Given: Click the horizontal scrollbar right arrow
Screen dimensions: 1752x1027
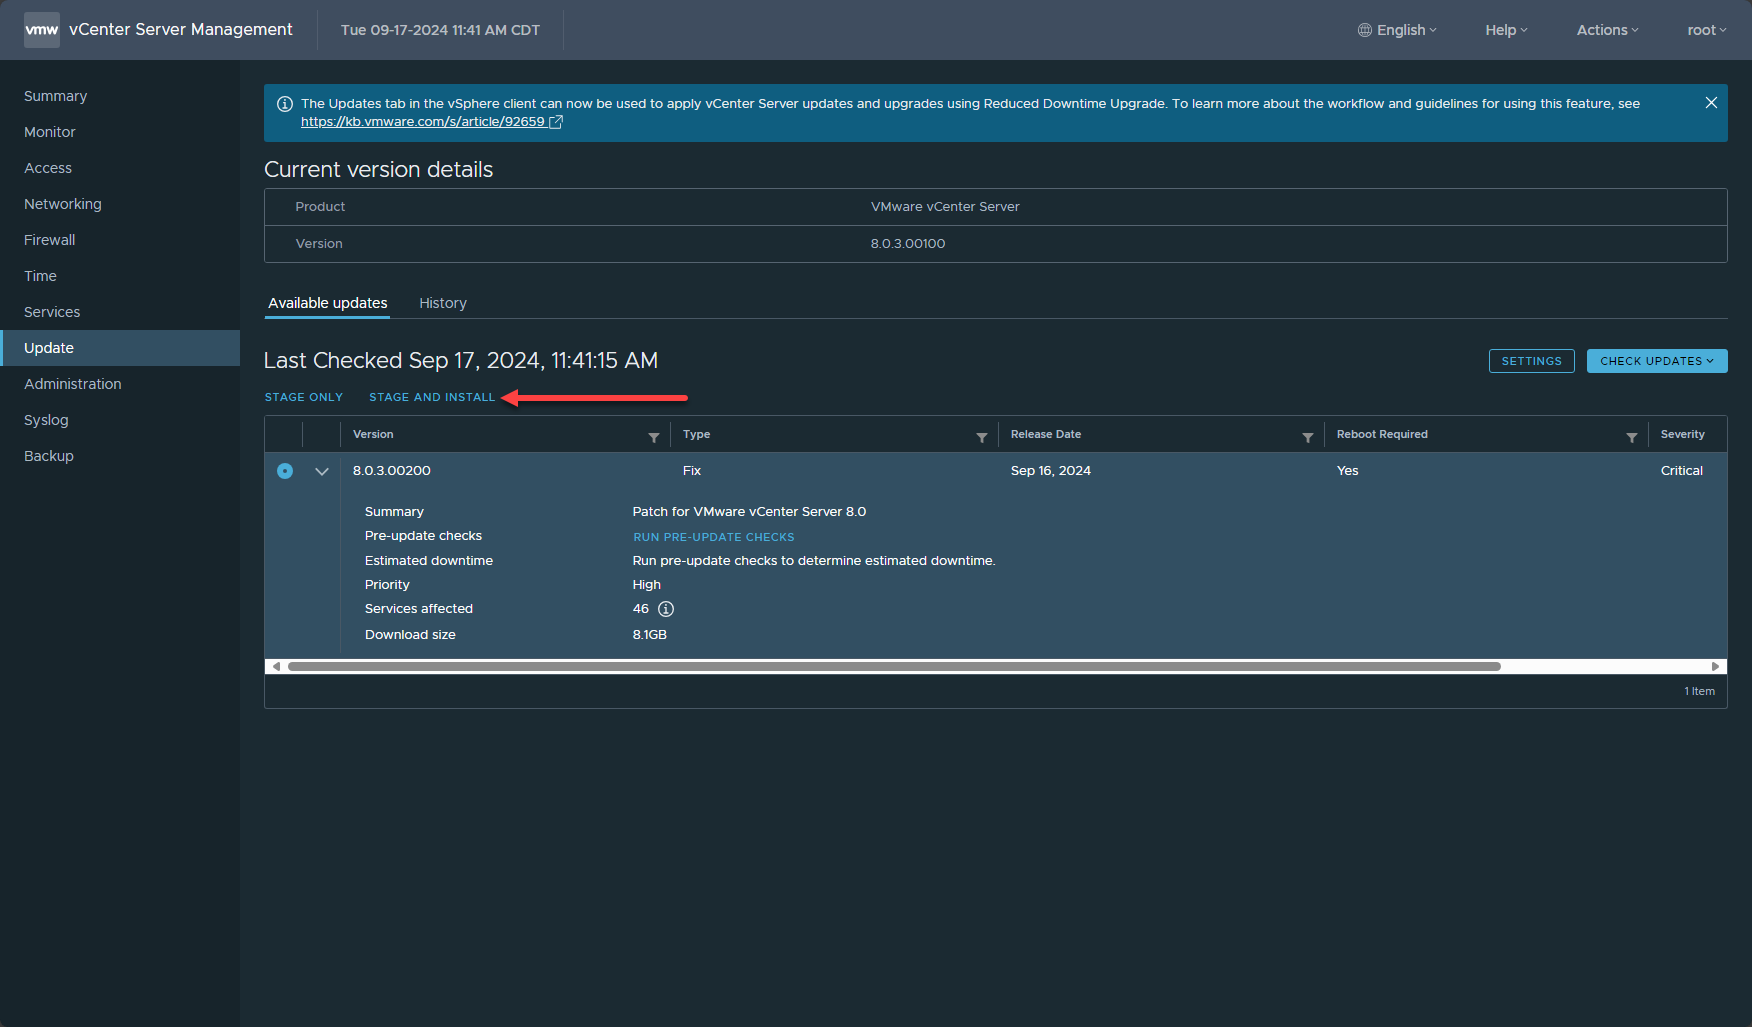Looking at the screenshot, I should coord(1715,666).
